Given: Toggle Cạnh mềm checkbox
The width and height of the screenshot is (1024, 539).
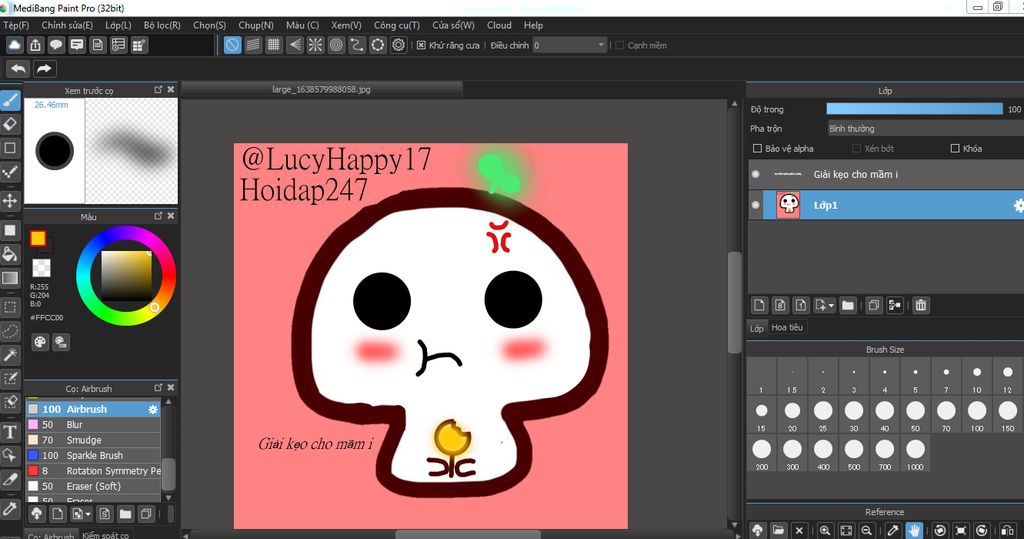Looking at the screenshot, I should click(x=620, y=45).
